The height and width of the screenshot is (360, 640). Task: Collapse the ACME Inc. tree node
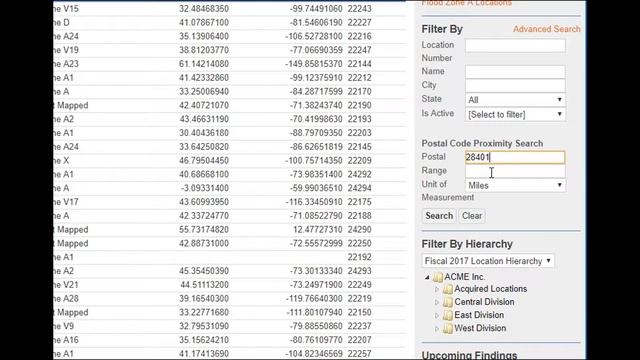(x=427, y=277)
